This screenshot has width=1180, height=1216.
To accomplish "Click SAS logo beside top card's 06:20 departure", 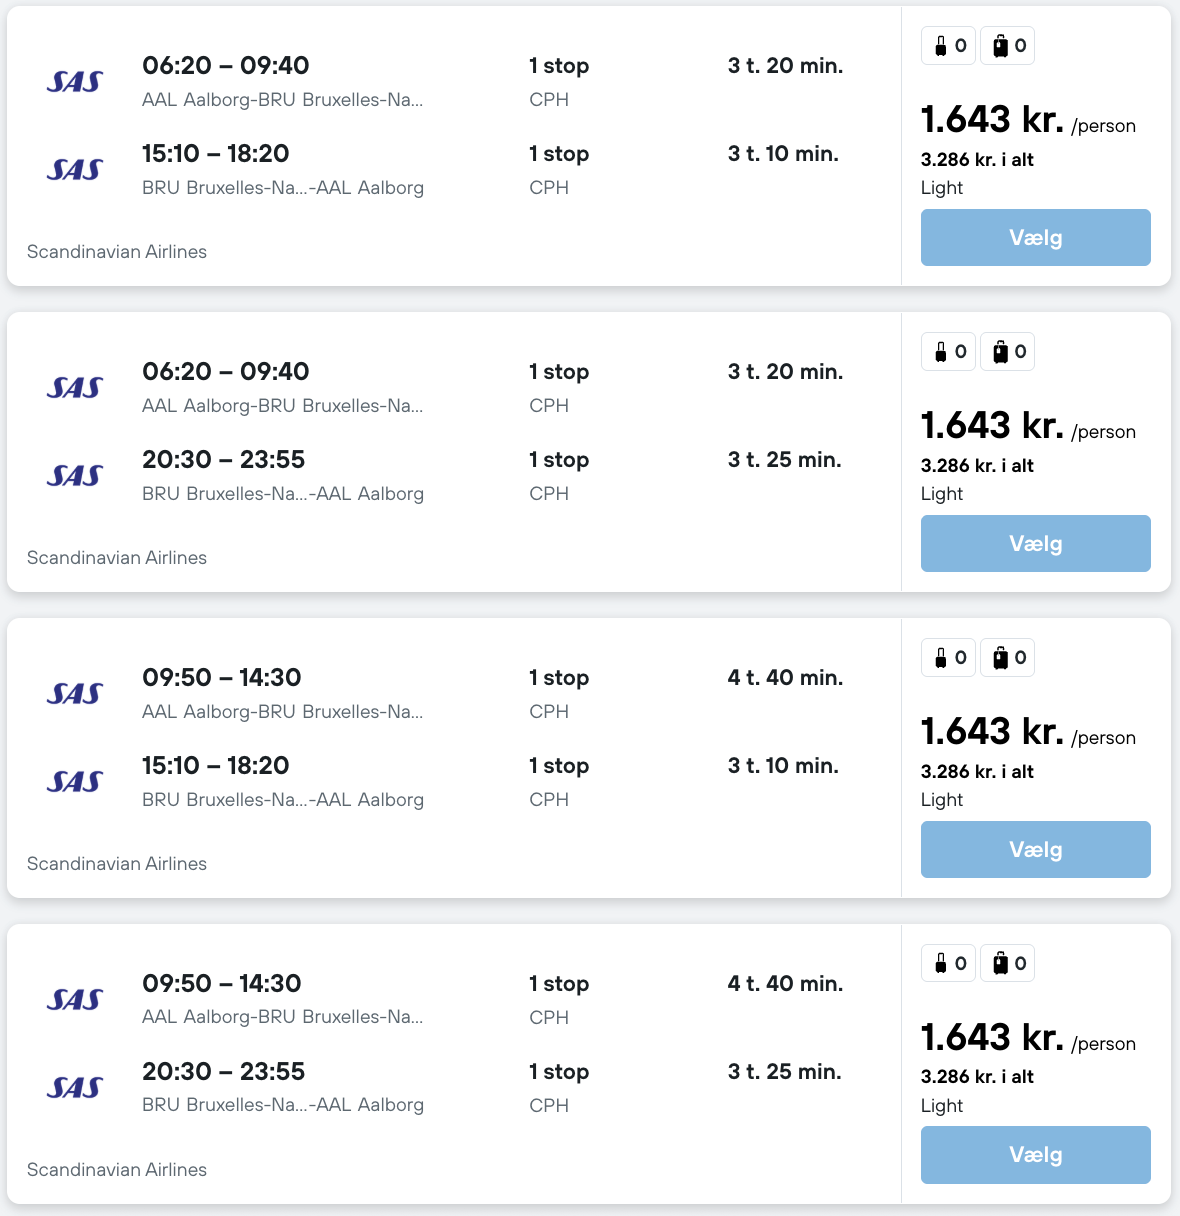I will (x=75, y=82).
